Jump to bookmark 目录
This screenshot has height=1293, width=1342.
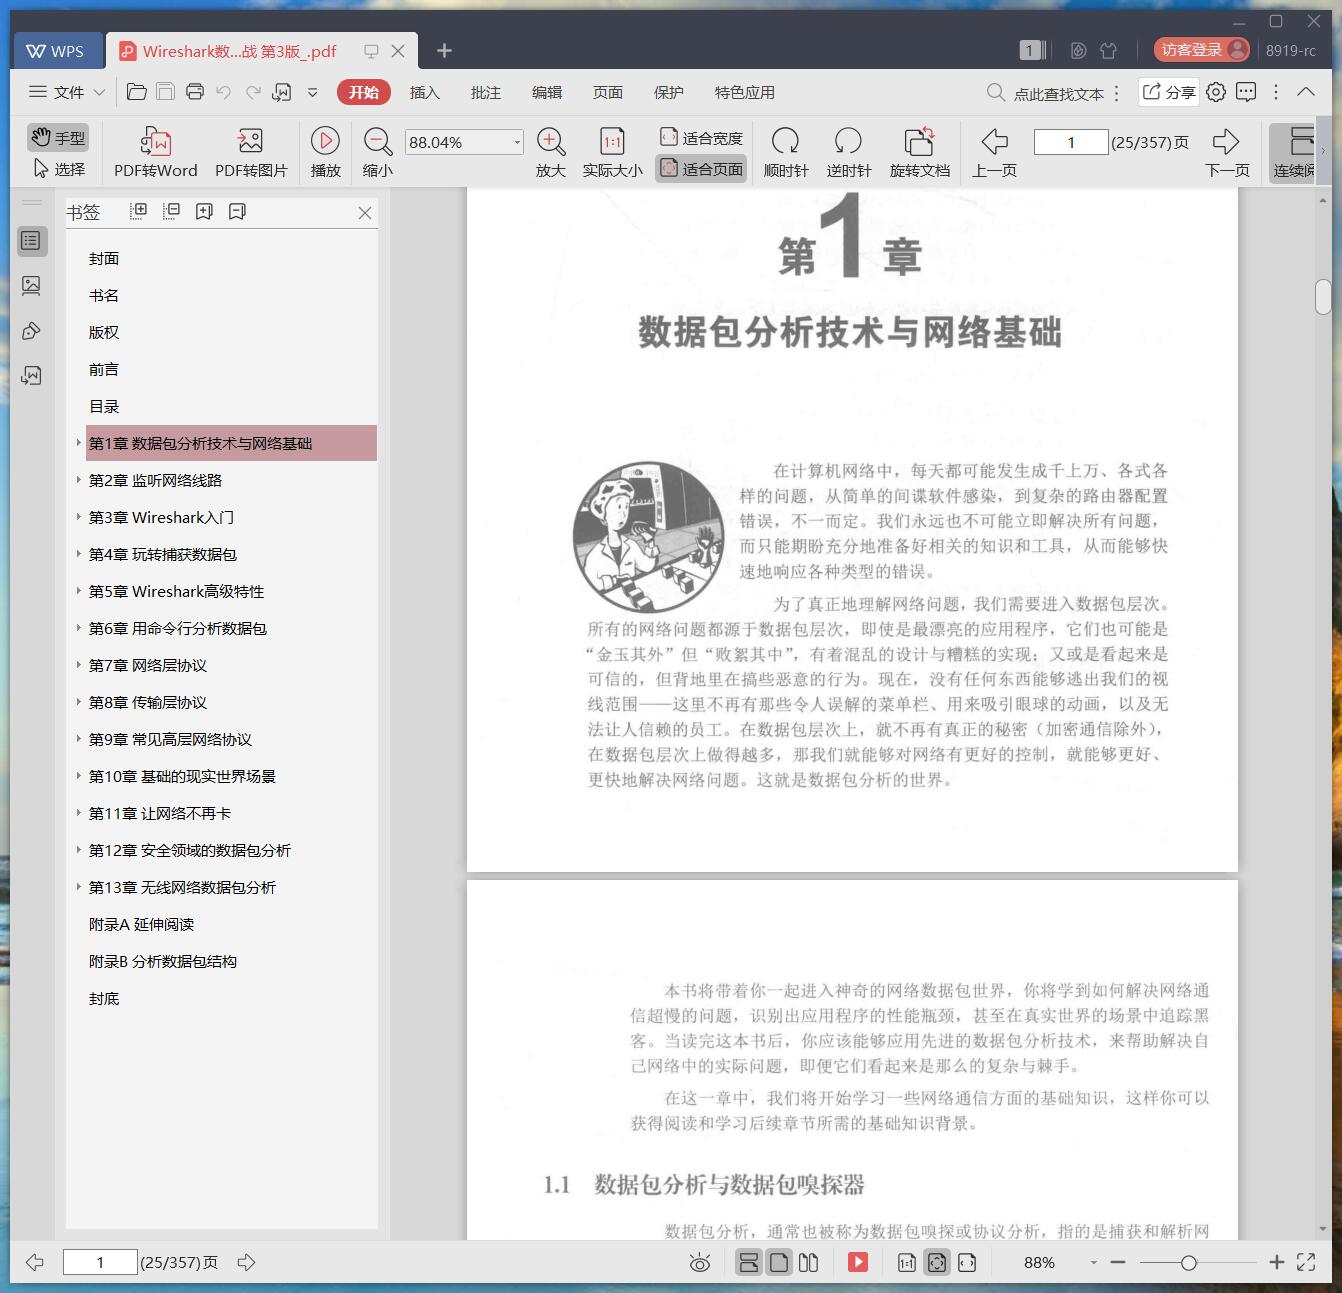coord(104,406)
